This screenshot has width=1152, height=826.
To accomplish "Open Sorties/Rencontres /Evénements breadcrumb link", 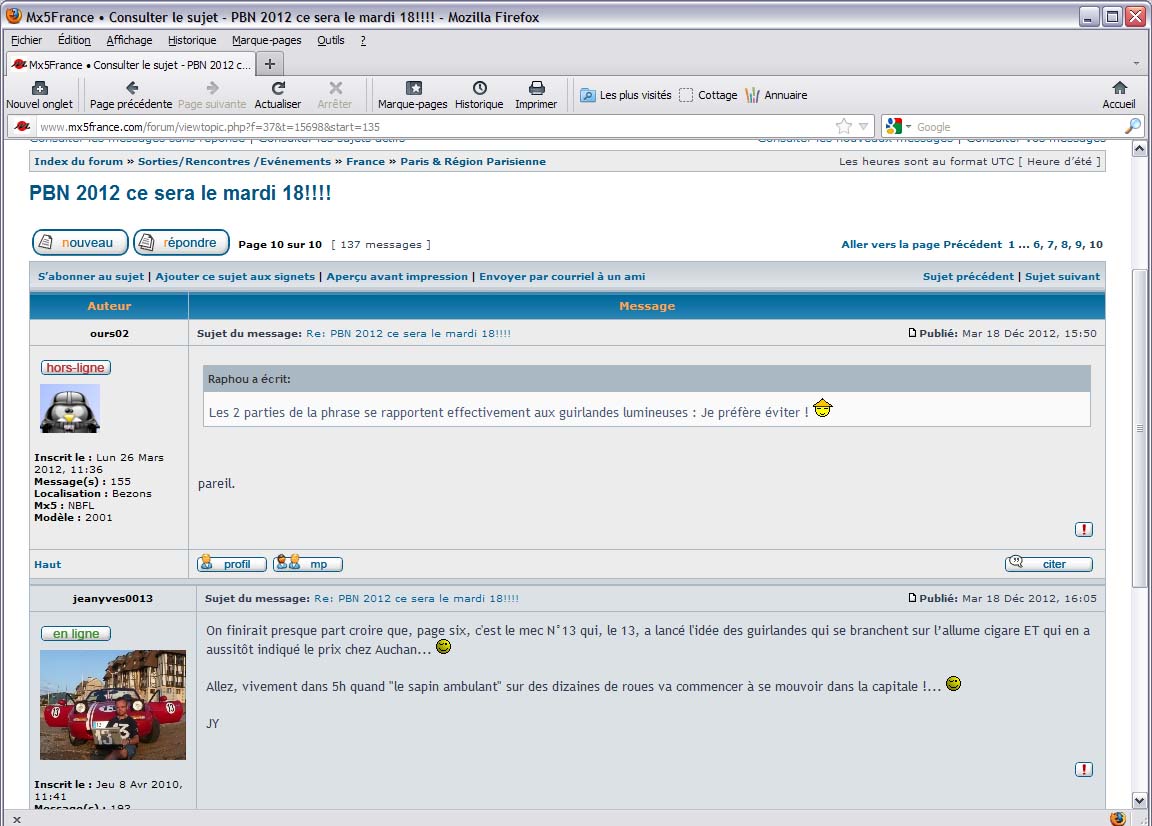I will point(234,162).
